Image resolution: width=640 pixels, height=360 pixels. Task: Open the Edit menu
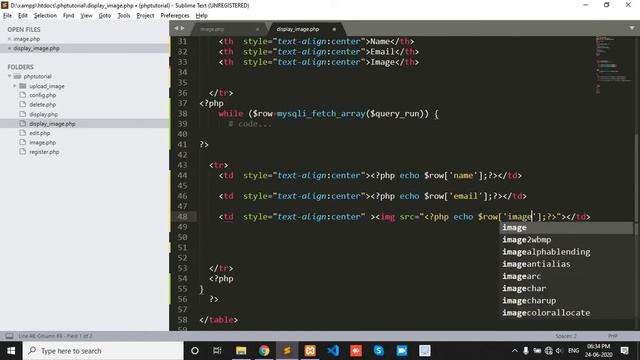(x=22, y=16)
